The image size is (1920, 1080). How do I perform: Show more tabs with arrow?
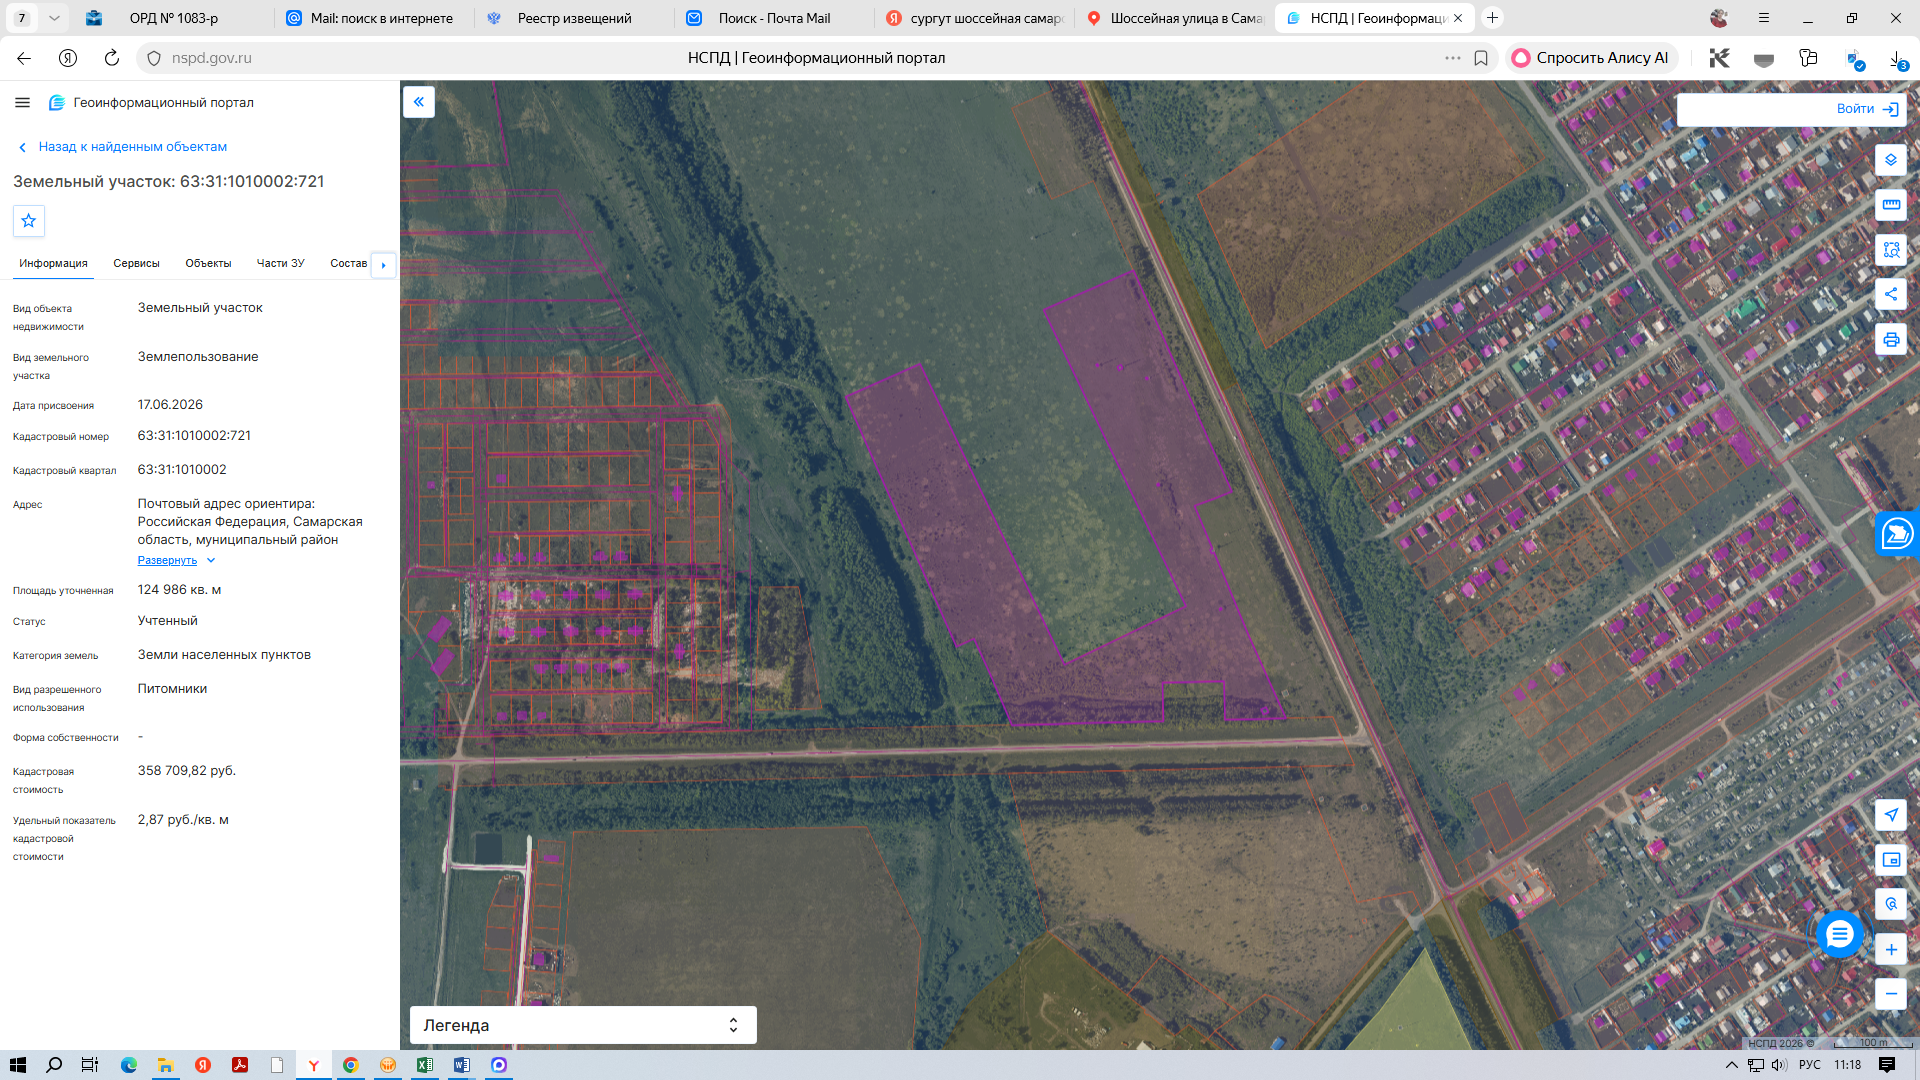(383, 264)
